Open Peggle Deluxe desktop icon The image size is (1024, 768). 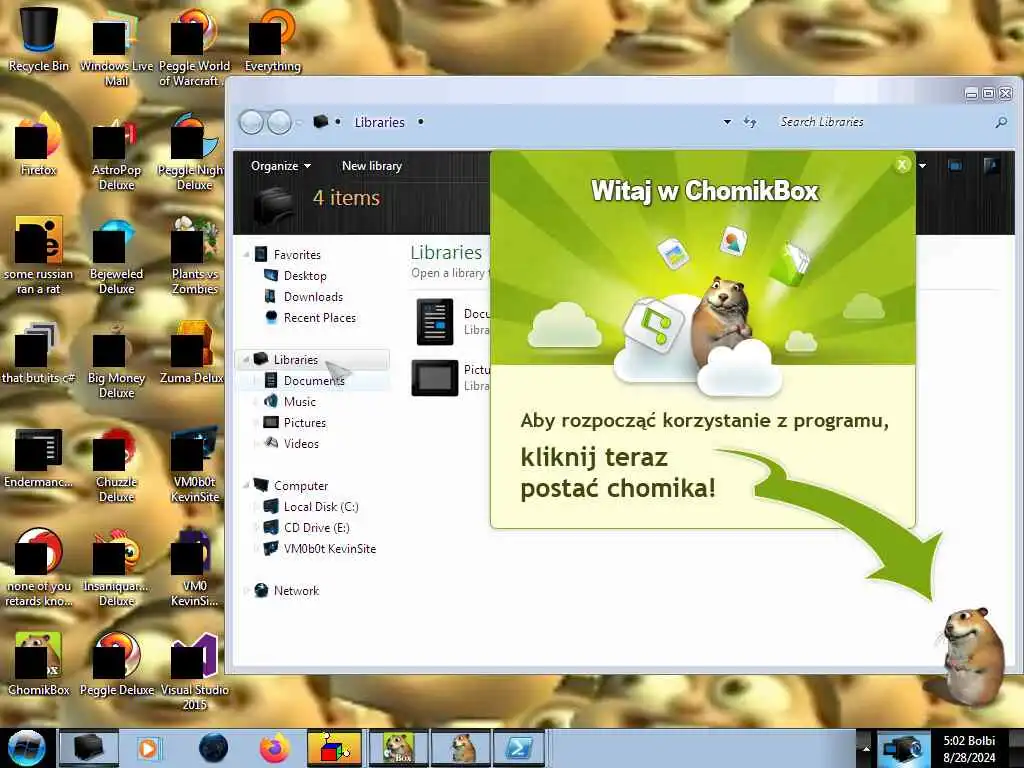[x=116, y=663]
